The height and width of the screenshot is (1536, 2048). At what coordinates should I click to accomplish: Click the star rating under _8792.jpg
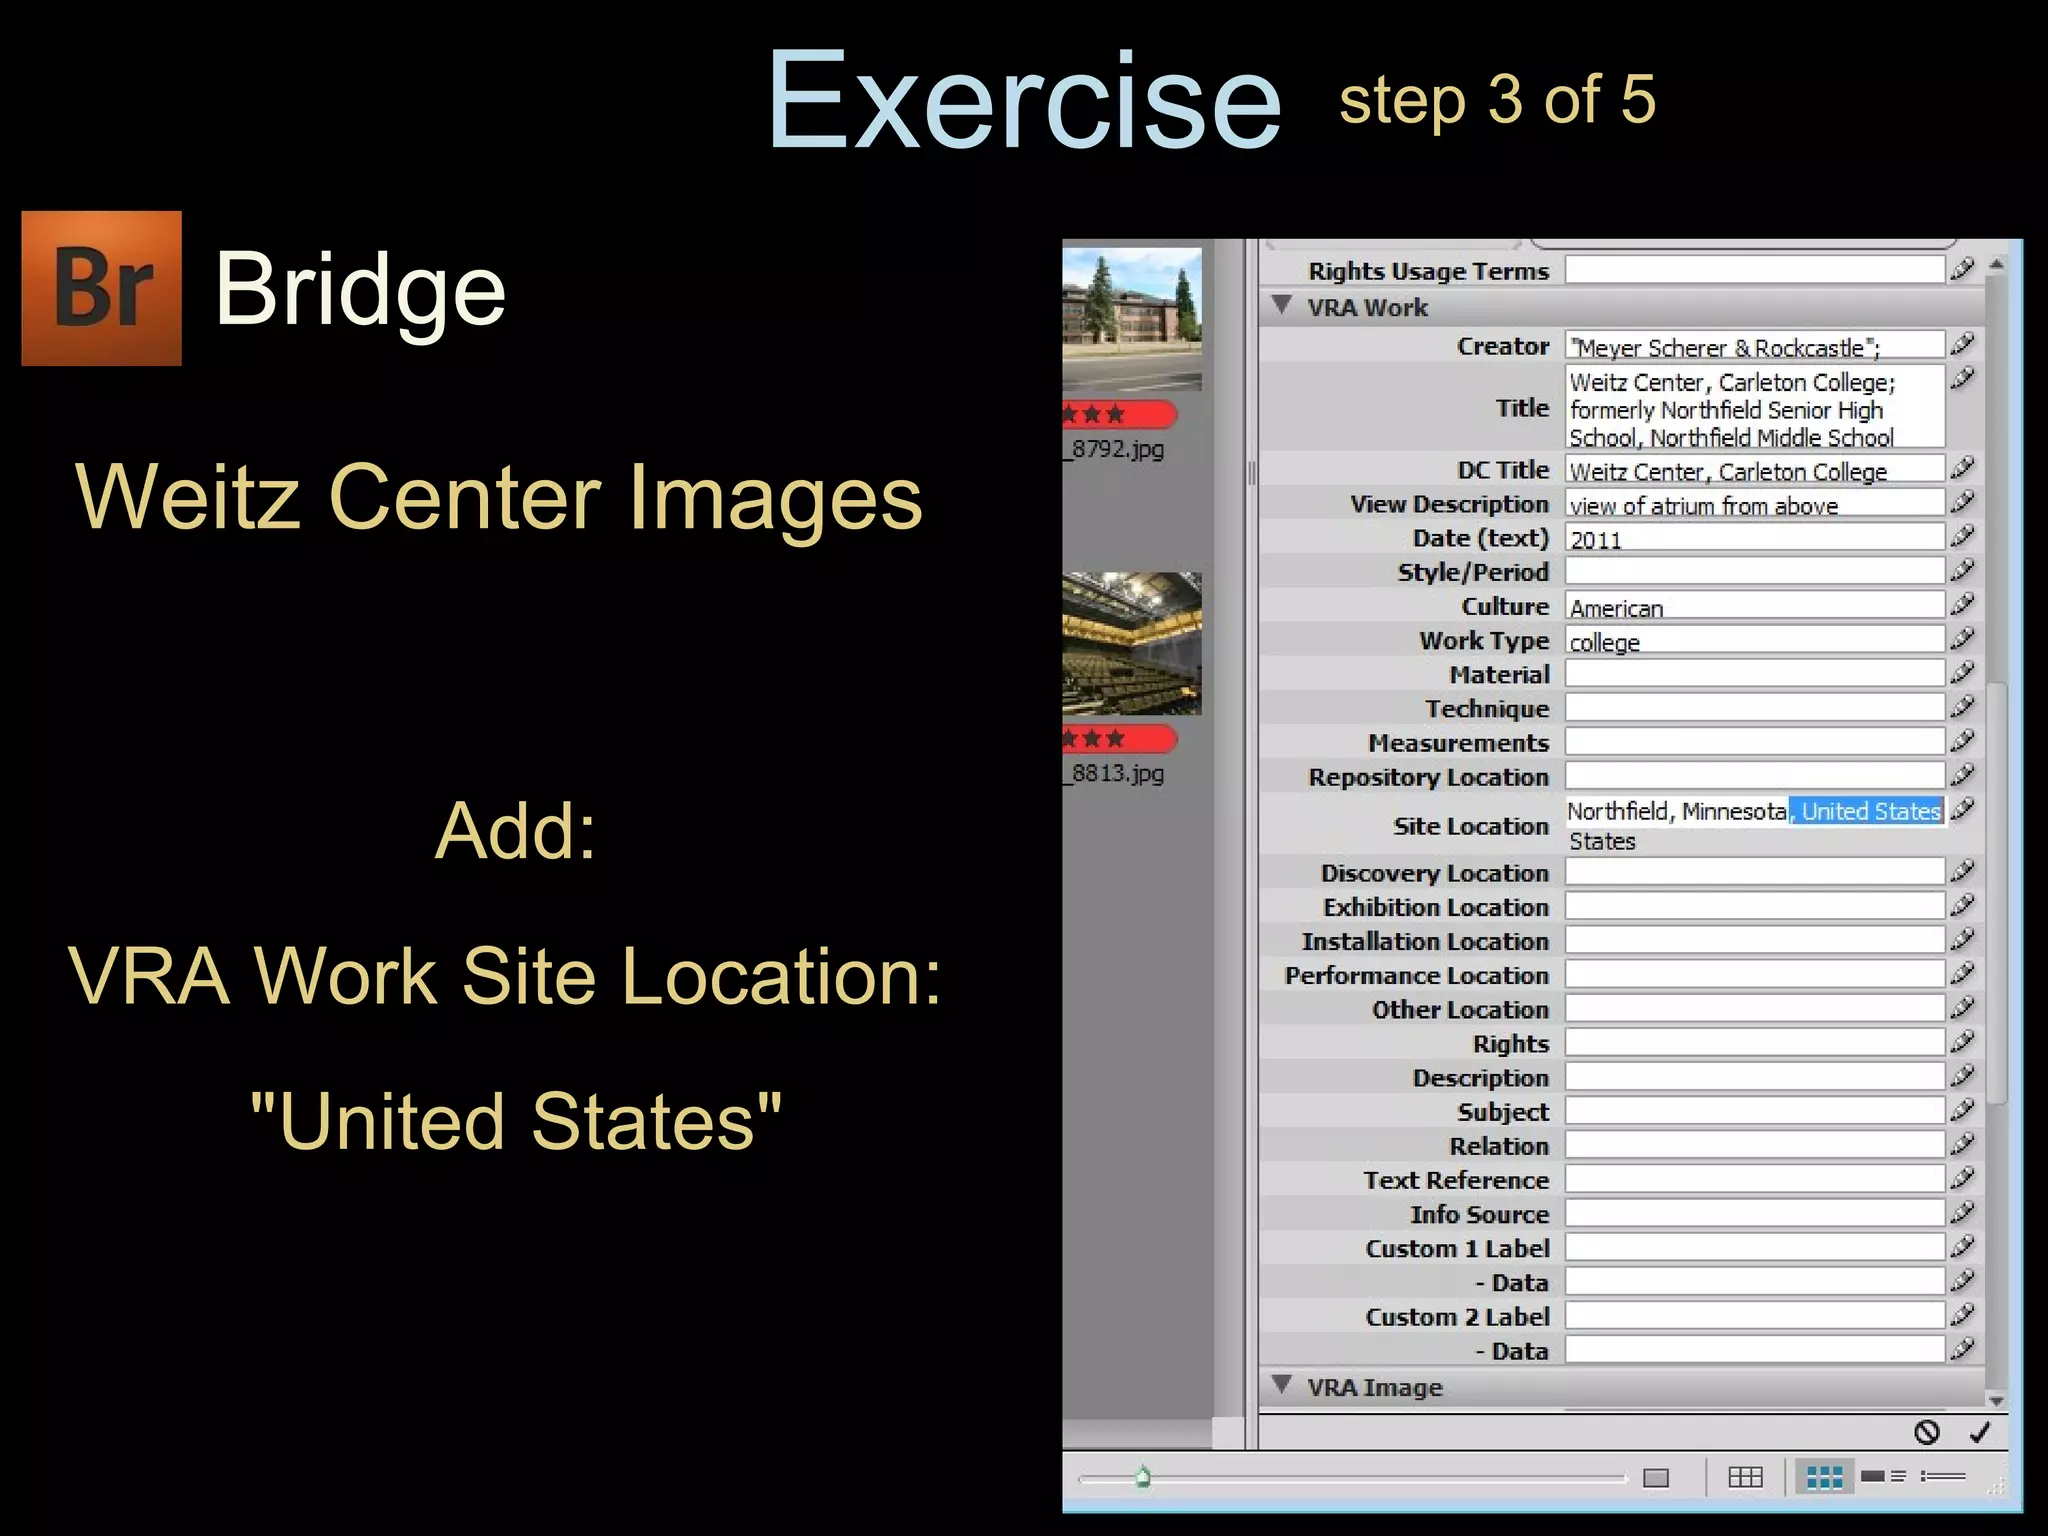click(x=1118, y=414)
